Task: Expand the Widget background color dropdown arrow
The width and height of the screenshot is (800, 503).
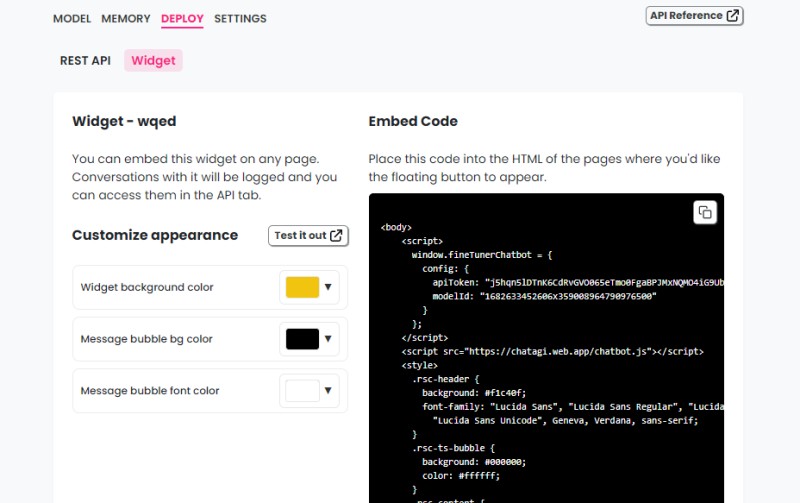Action: tap(328, 287)
